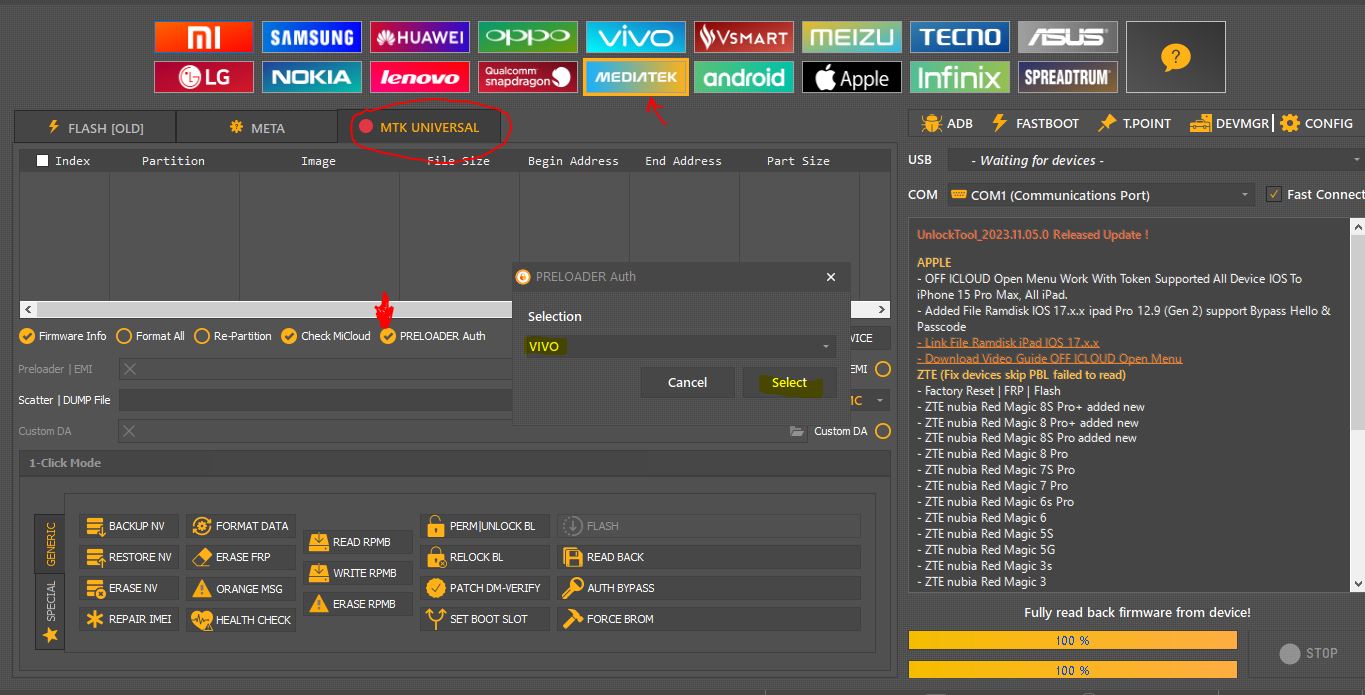
Task: Select the ASUS brand tile
Action: [1068, 37]
